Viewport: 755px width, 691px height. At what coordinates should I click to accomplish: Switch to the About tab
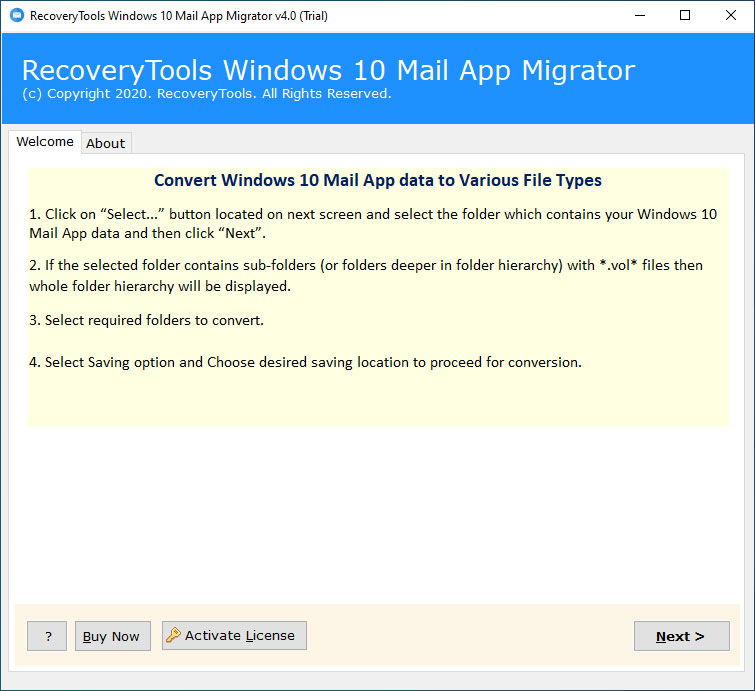coord(105,143)
